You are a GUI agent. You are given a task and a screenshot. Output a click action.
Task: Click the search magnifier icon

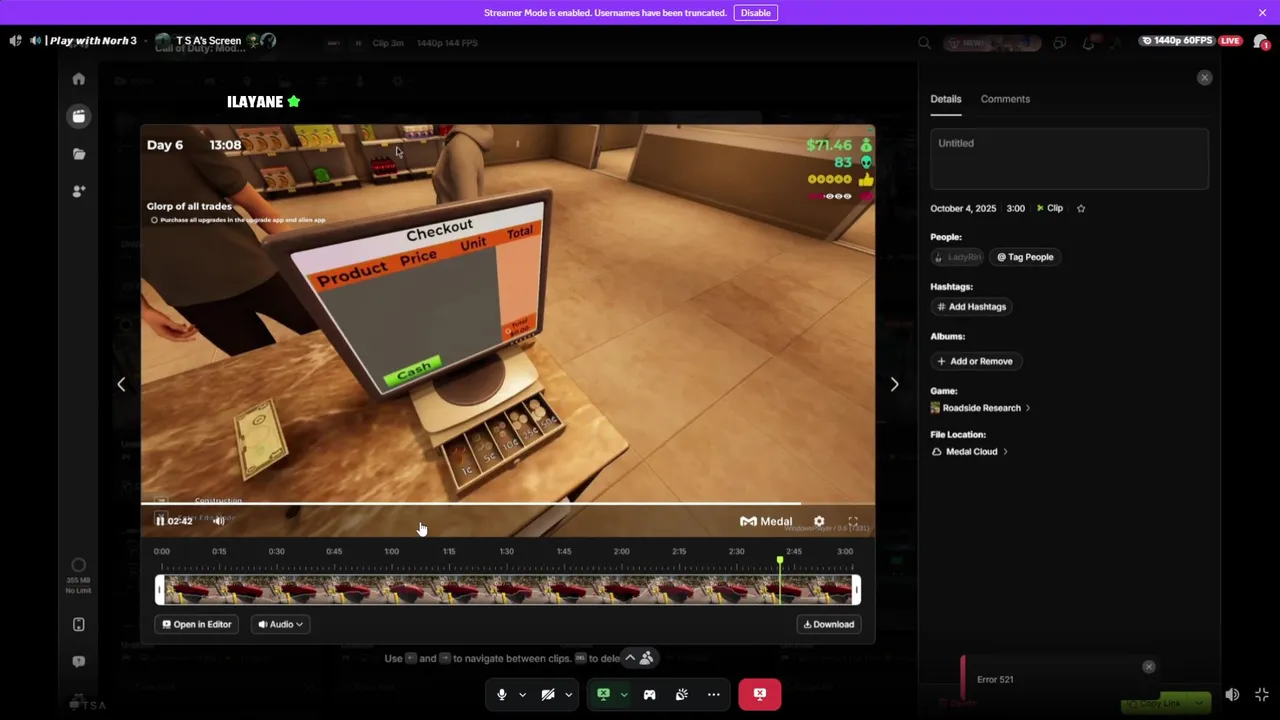coord(924,43)
